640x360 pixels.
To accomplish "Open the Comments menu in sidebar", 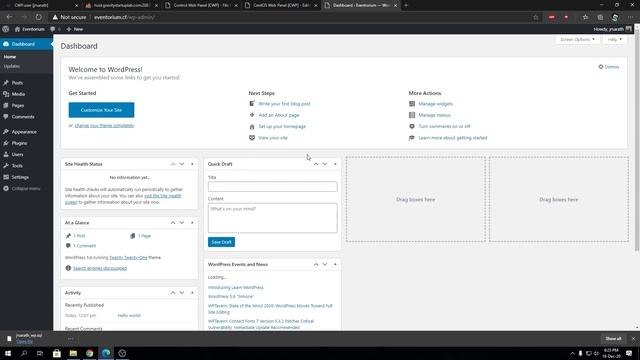I will coord(23,117).
